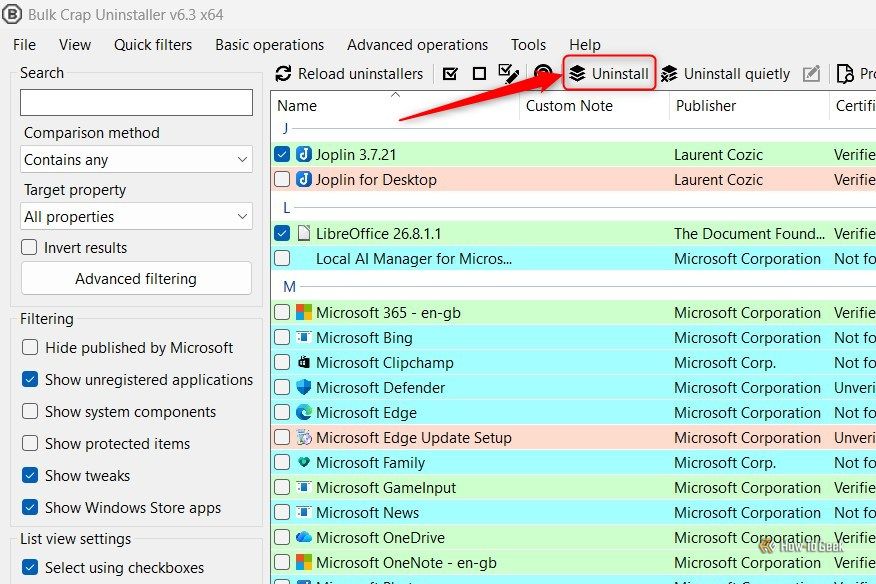Open the View menu

(75, 45)
